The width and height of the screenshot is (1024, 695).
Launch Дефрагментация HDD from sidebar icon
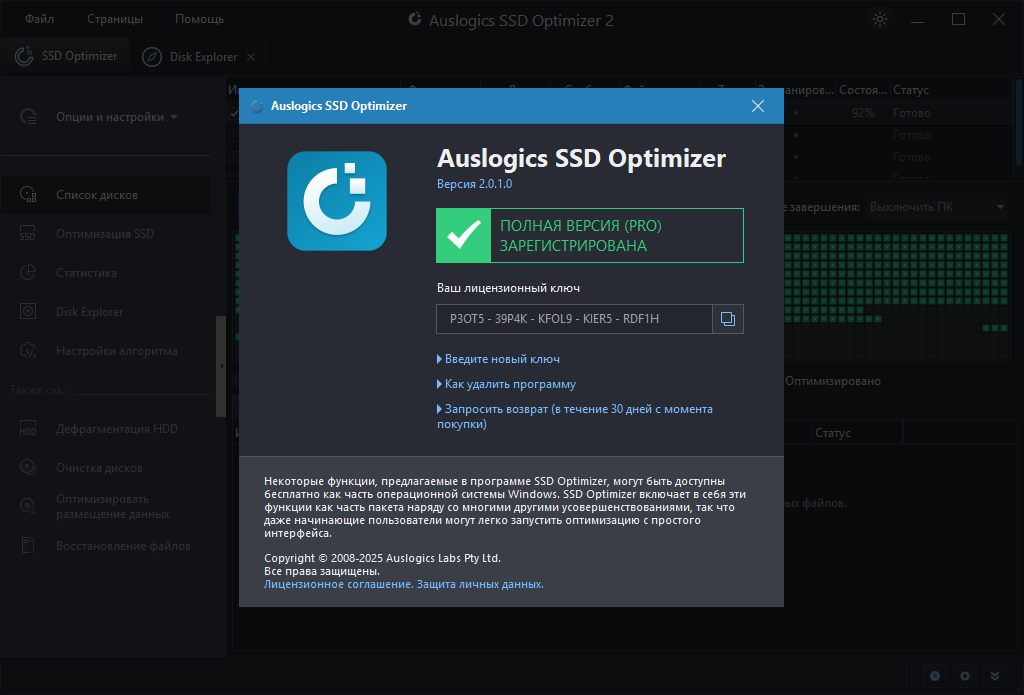point(28,428)
